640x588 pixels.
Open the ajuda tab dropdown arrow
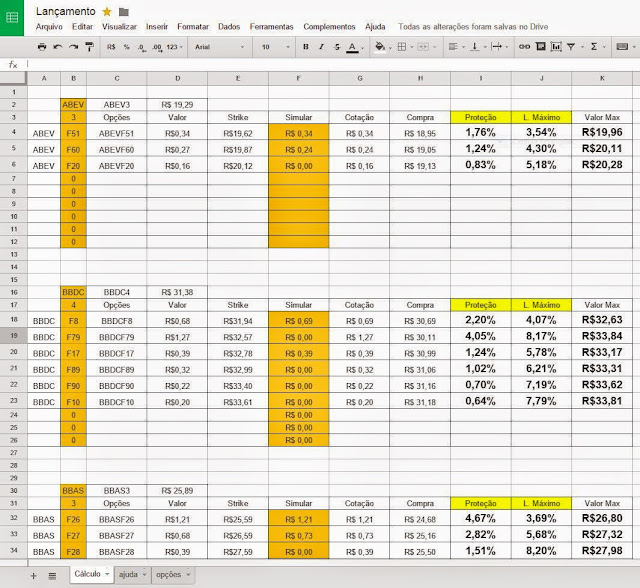click(x=144, y=575)
